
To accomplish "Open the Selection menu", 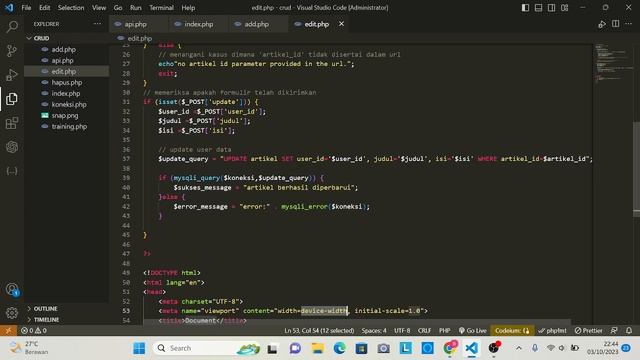I will click(x=71, y=8).
